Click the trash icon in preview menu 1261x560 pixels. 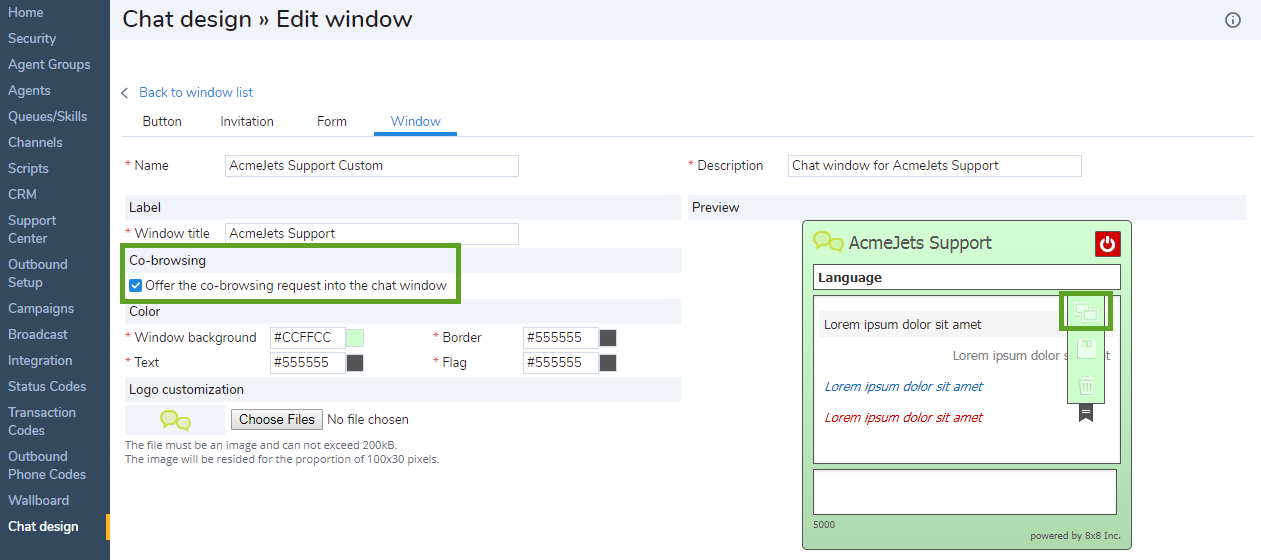pyautogui.click(x=1086, y=384)
